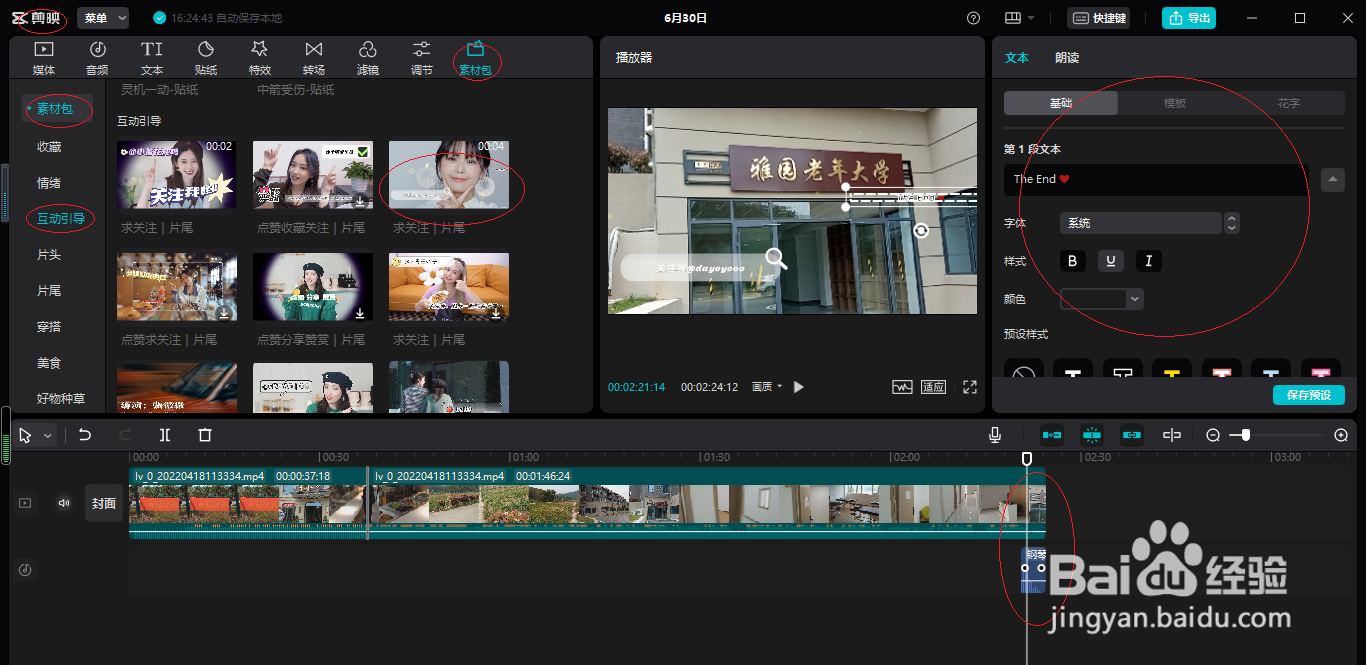Click the delete trash icon

point(205,435)
